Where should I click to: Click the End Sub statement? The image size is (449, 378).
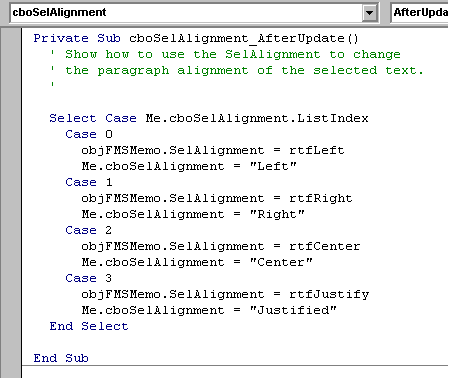pos(61,358)
